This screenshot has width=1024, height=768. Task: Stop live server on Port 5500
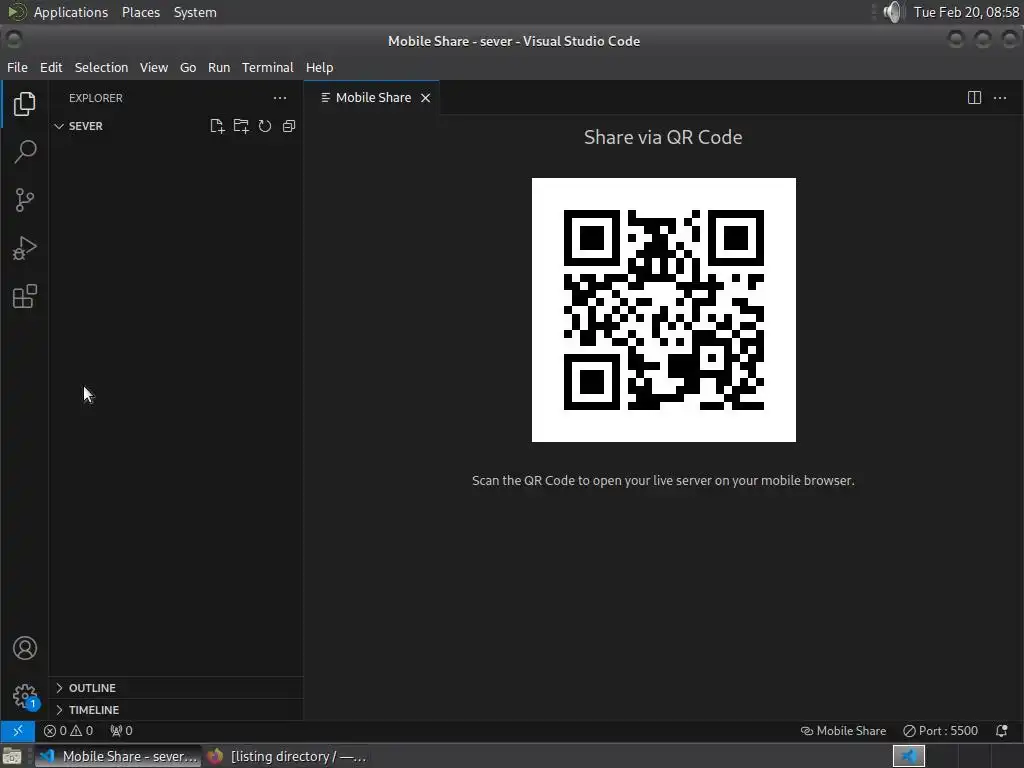[x=940, y=731]
